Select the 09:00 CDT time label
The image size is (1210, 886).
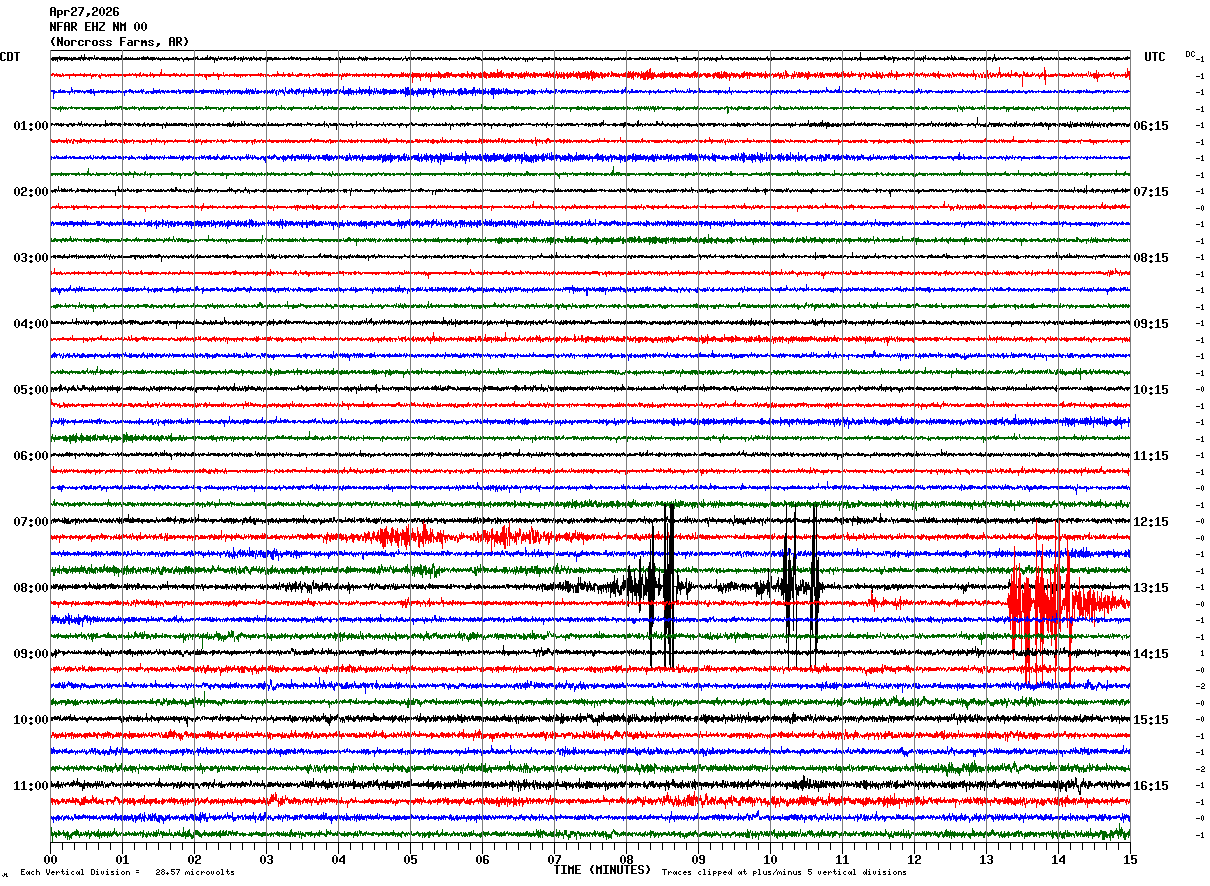click(x=31, y=654)
